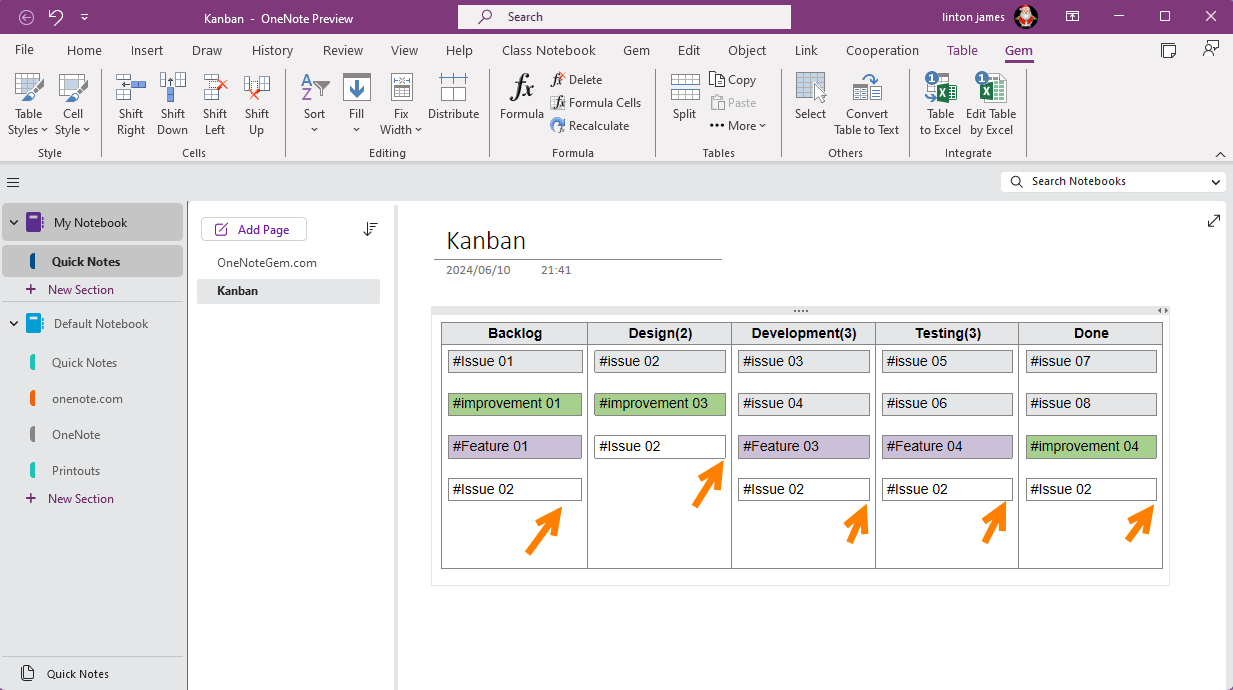The width and height of the screenshot is (1233, 690).
Task: Expand the More tables dropdown
Action: (x=738, y=126)
